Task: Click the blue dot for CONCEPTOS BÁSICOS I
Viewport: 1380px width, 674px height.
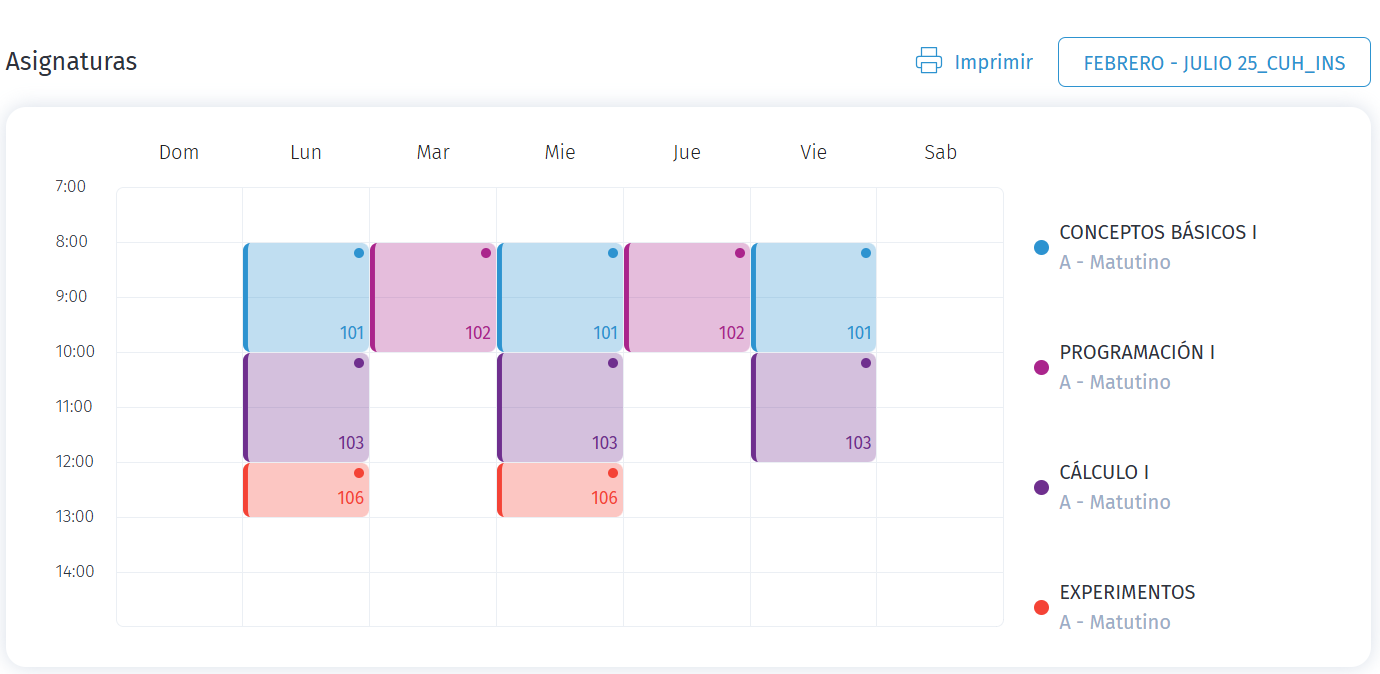Action: click(1041, 247)
